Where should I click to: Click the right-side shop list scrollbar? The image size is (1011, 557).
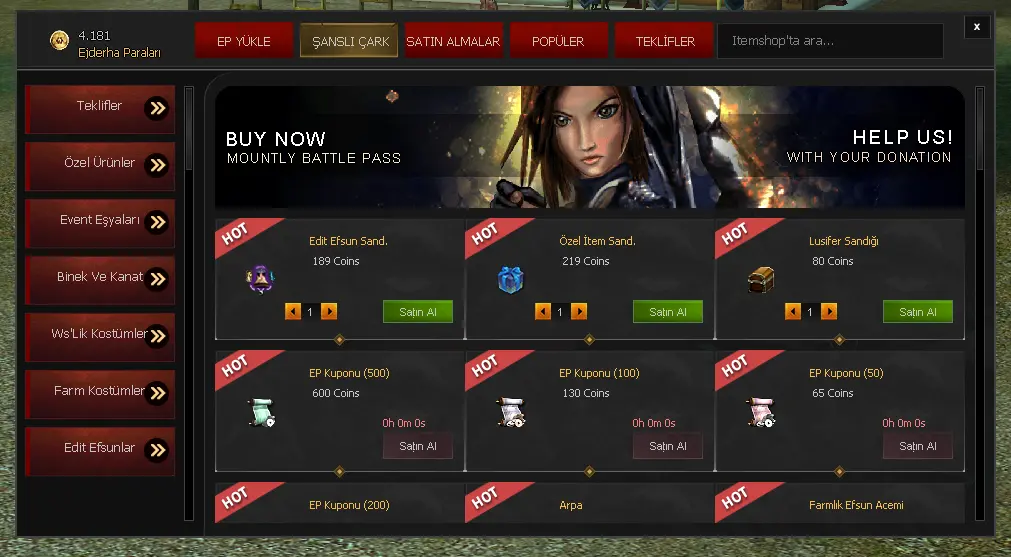pyautogui.click(x=980, y=303)
